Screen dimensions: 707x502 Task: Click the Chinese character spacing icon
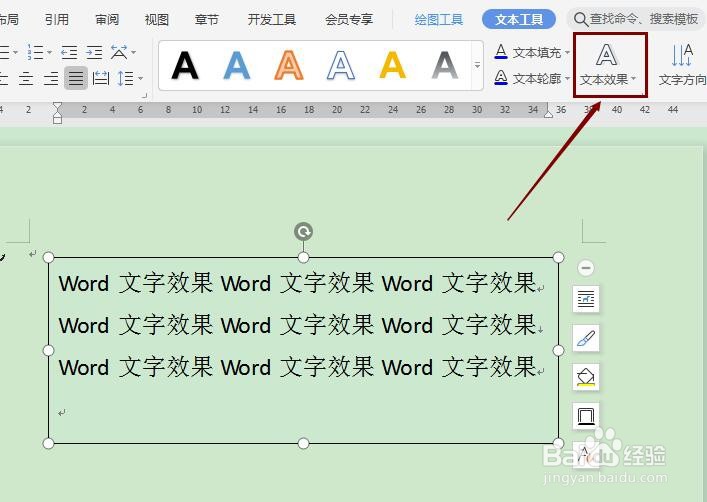click(x=119, y=52)
